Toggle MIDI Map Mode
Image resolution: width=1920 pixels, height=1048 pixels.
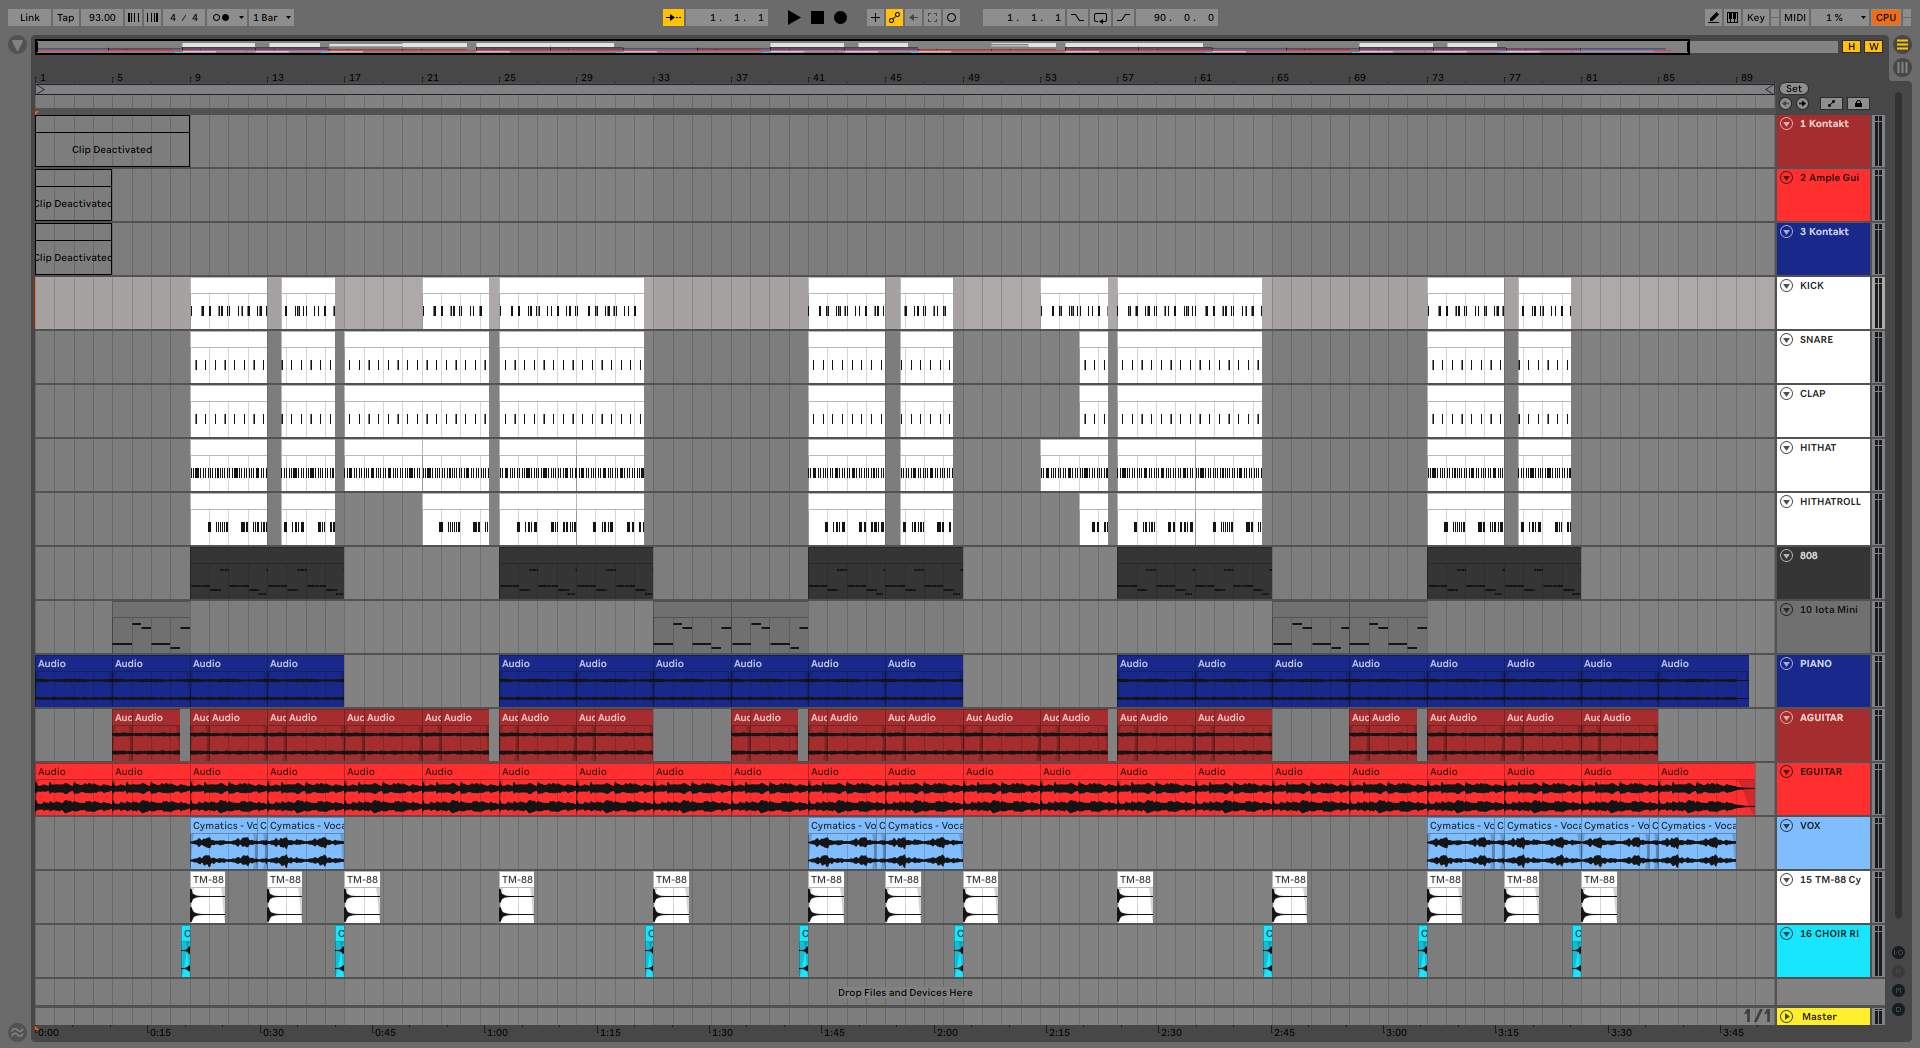(1795, 17)
